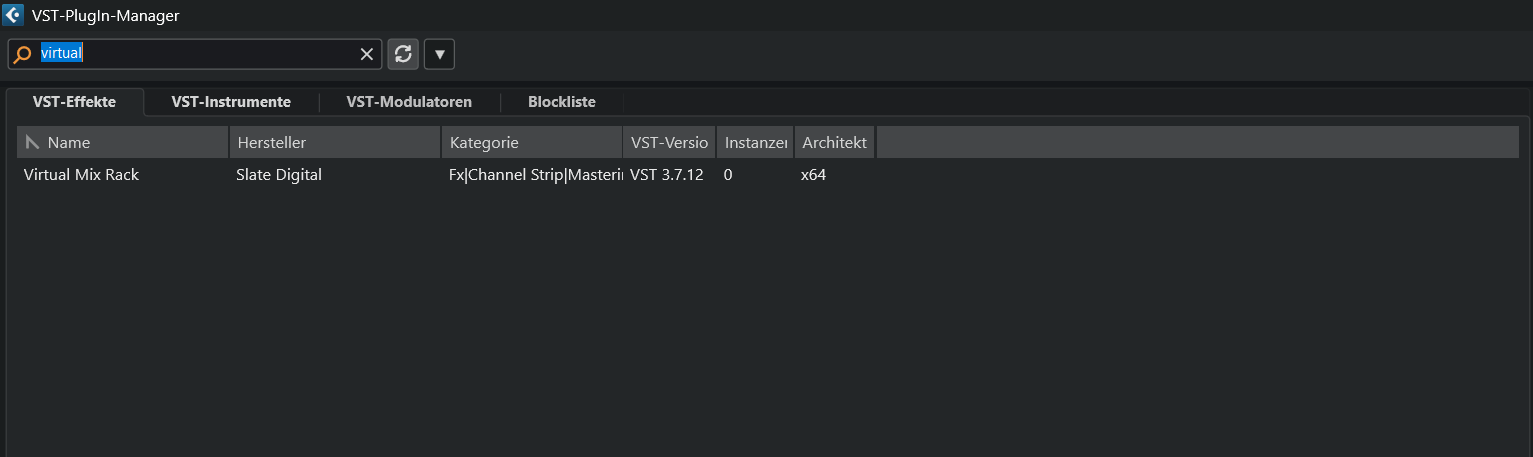Click the VST 3.7.12 version cell
Viewport: 1533px width, 457px height.
667,175
